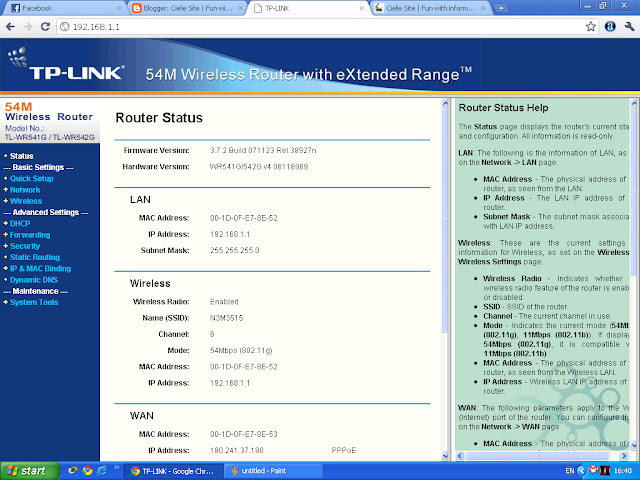Expand the DHCP menu
The width and height of the screenshot is (640, 480).
20,223
